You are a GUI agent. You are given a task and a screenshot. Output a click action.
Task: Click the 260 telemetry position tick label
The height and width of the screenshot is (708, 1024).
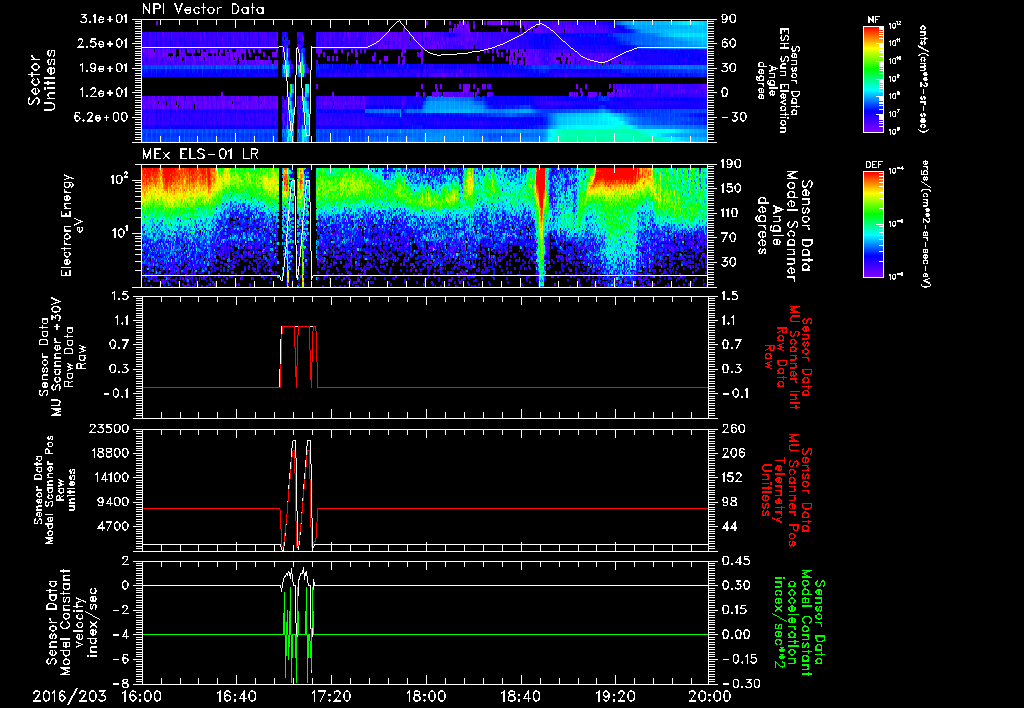(x=732, y=428)
